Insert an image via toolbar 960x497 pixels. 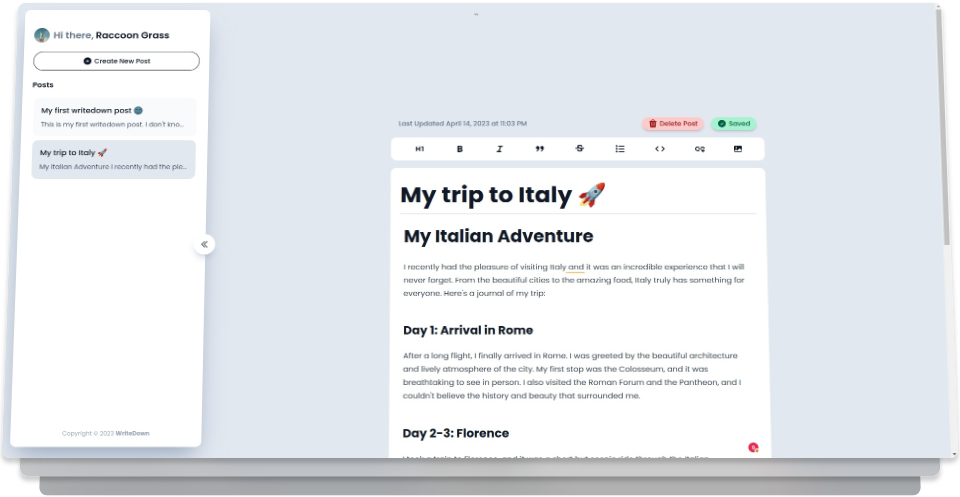[x=738, y=149]
